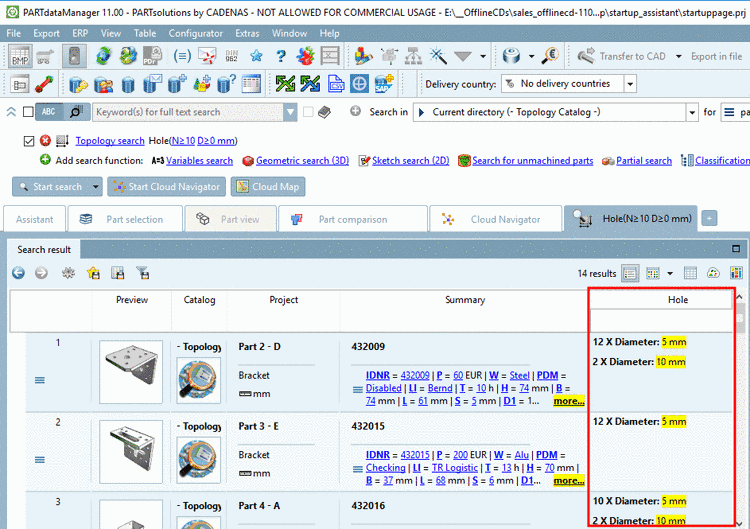This screenshot has width=750, height=529.
Task: Click the database with envelope icon
Action: coord(153,84)
